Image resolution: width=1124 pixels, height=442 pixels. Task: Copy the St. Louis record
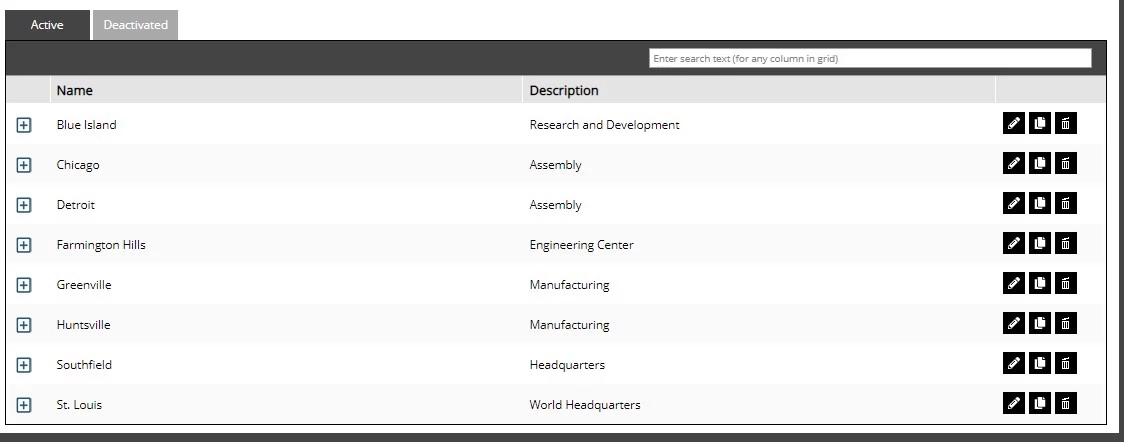(x=1040, y=403)
